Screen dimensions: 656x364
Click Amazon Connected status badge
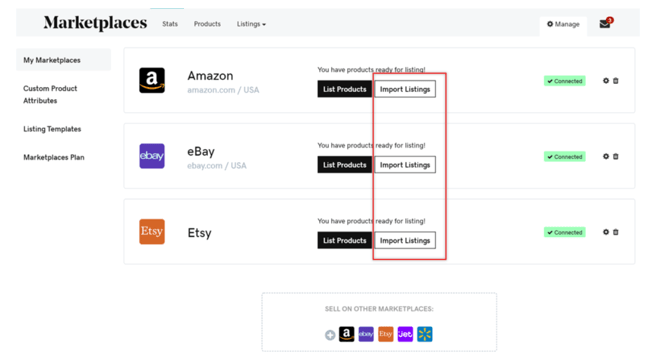tap(564, 81)
